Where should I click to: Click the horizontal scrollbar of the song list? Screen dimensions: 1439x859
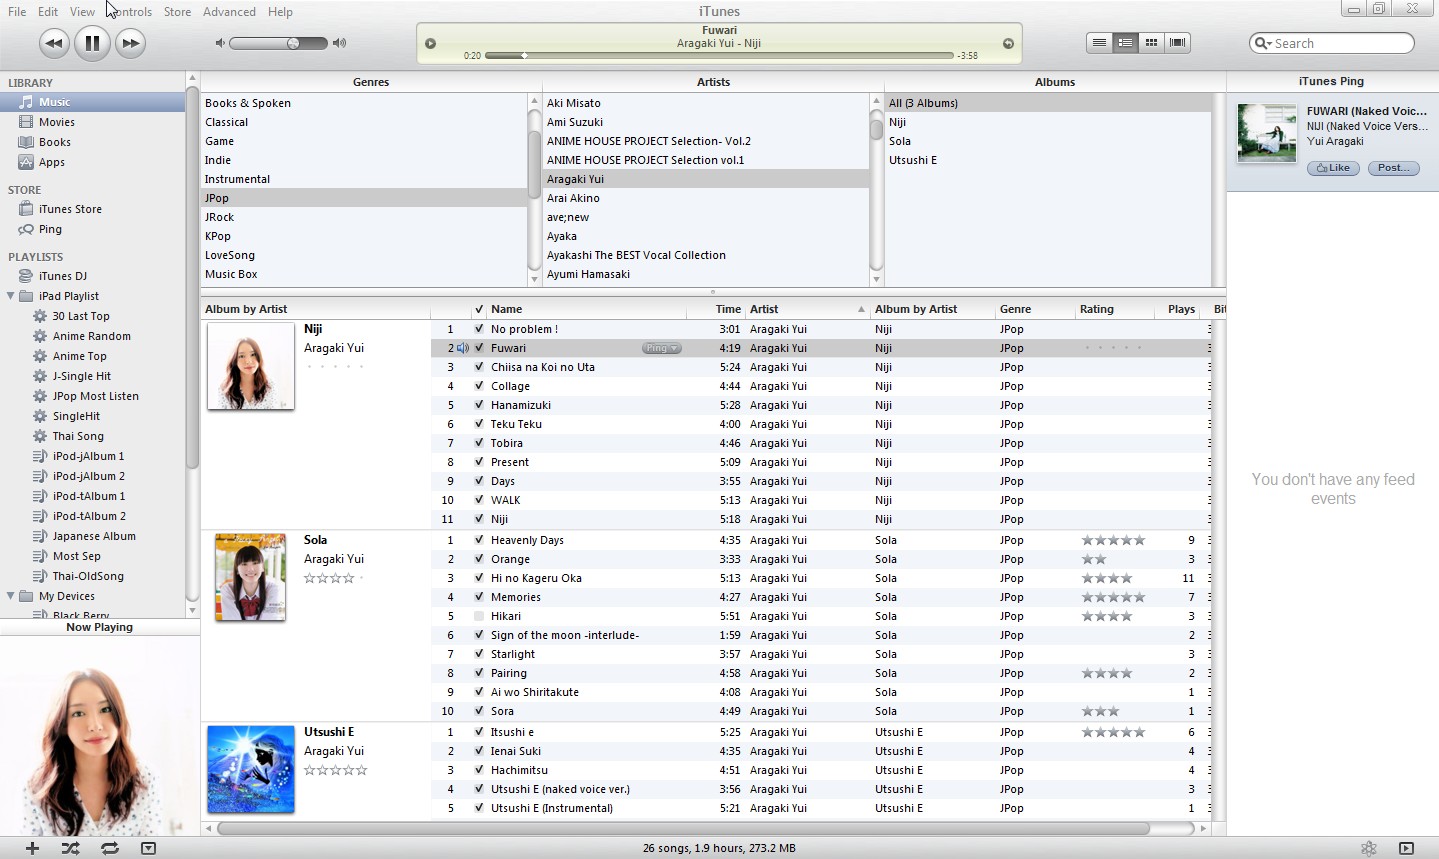(x=683, y=828)
